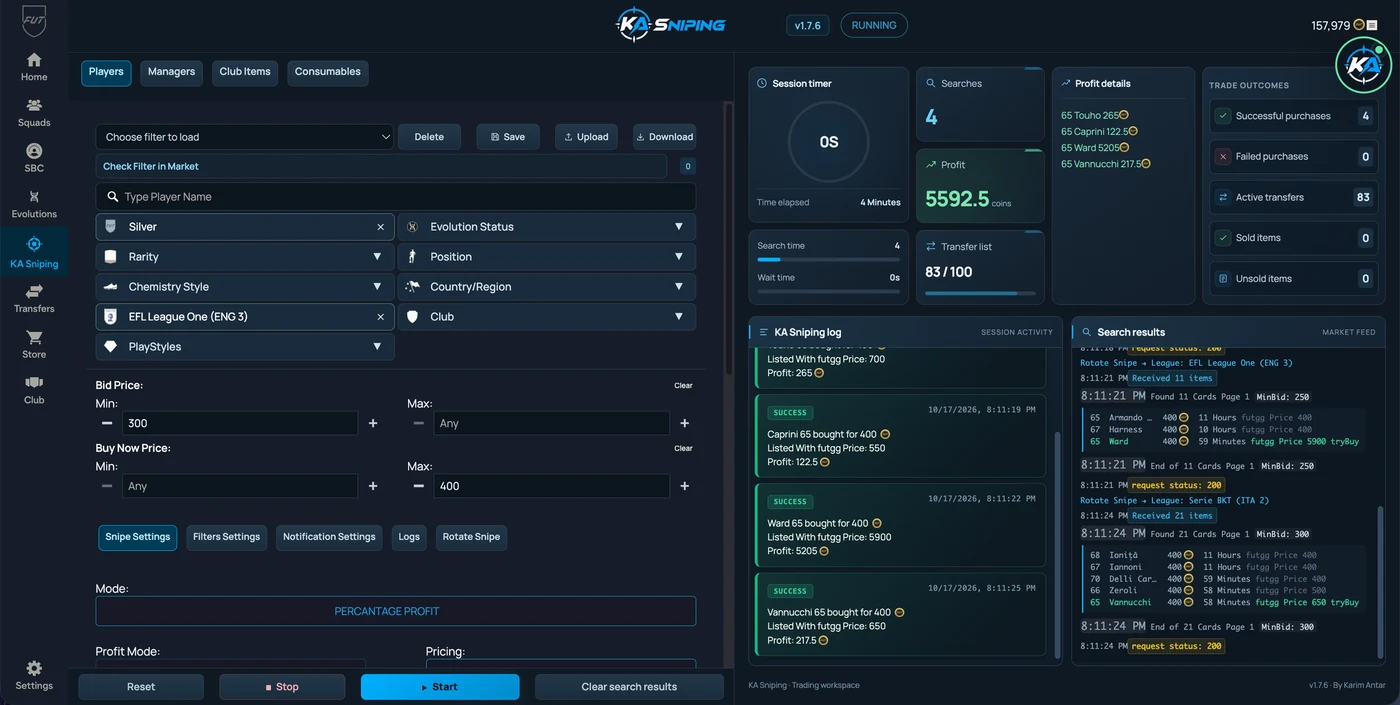Viewport: 1400px width, 705px height.
Task: Switch to the Club Items tab
Action: tap(245, 72)
